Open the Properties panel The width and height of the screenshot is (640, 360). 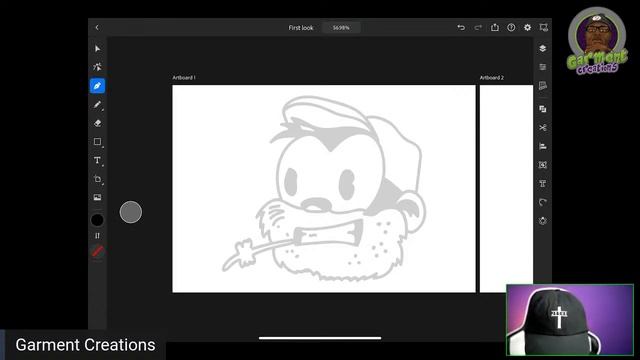[542, 67]
